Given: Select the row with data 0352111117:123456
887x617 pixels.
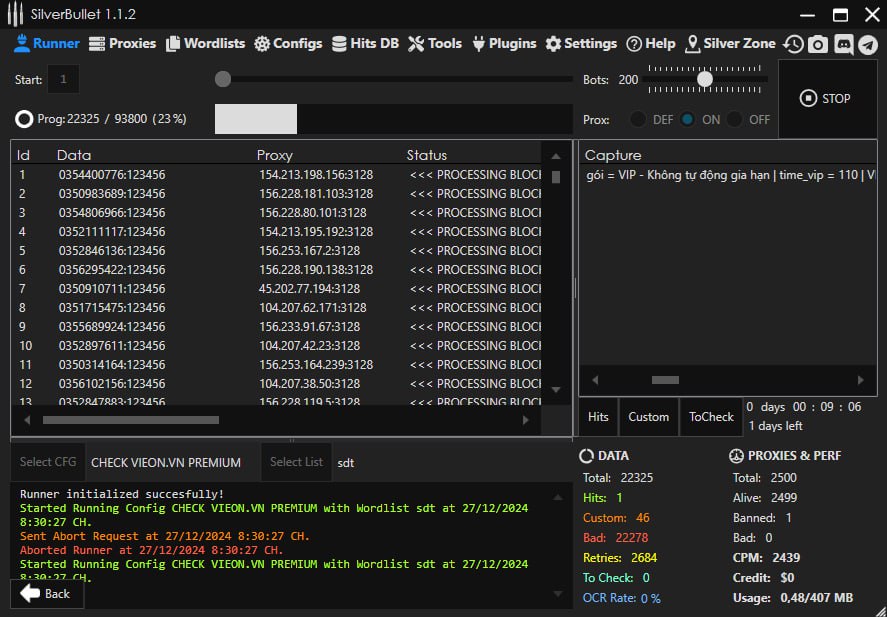Looking at the screenshot, I should point(276,232).
